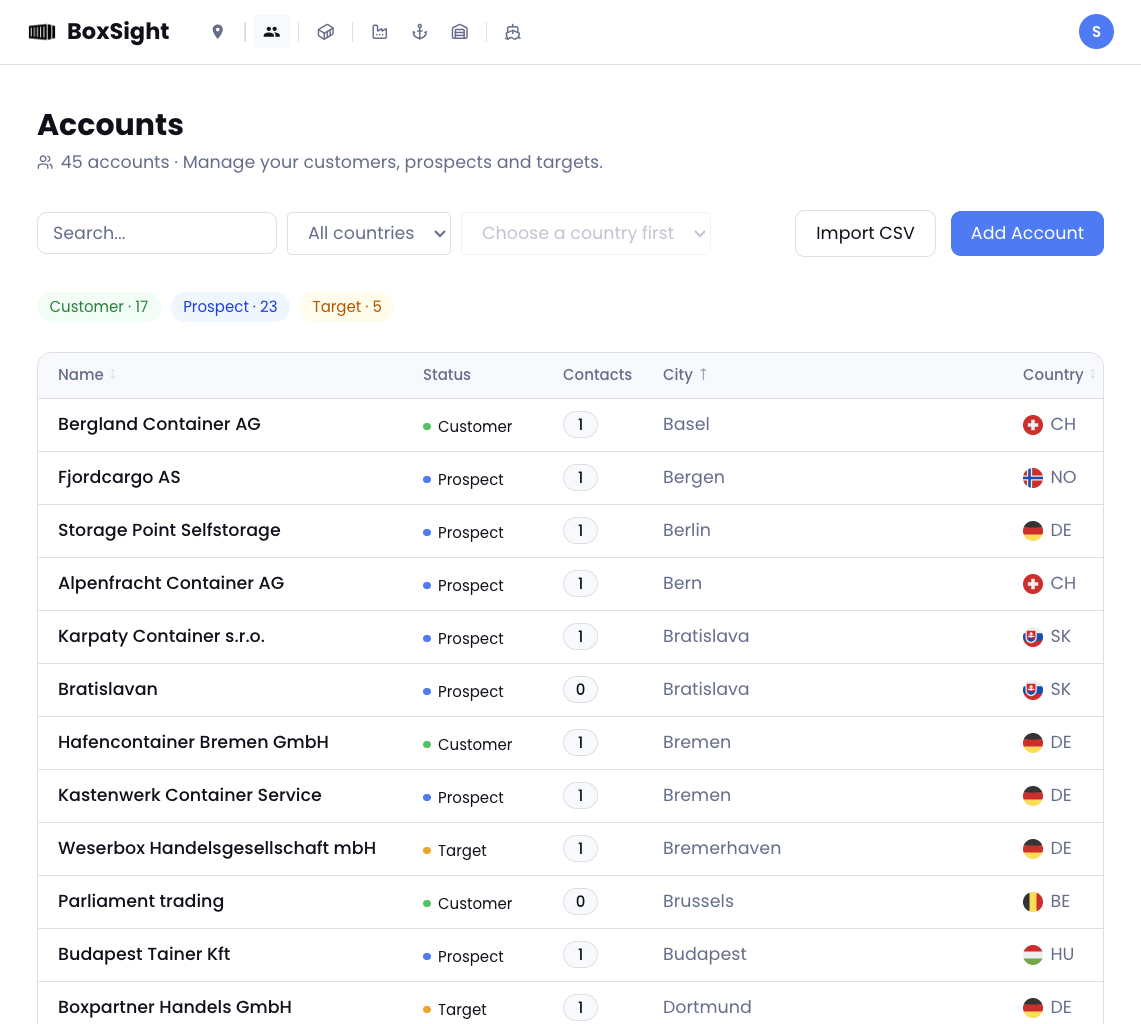Open Parliament trading account
This screenshot has width=1141, height=1024.
click(141, 902)
